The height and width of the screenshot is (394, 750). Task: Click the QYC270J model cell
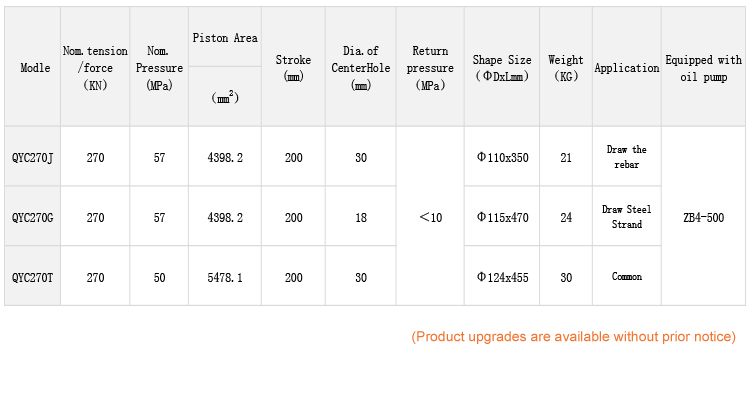pyautogui.click(x=33, y=156)
